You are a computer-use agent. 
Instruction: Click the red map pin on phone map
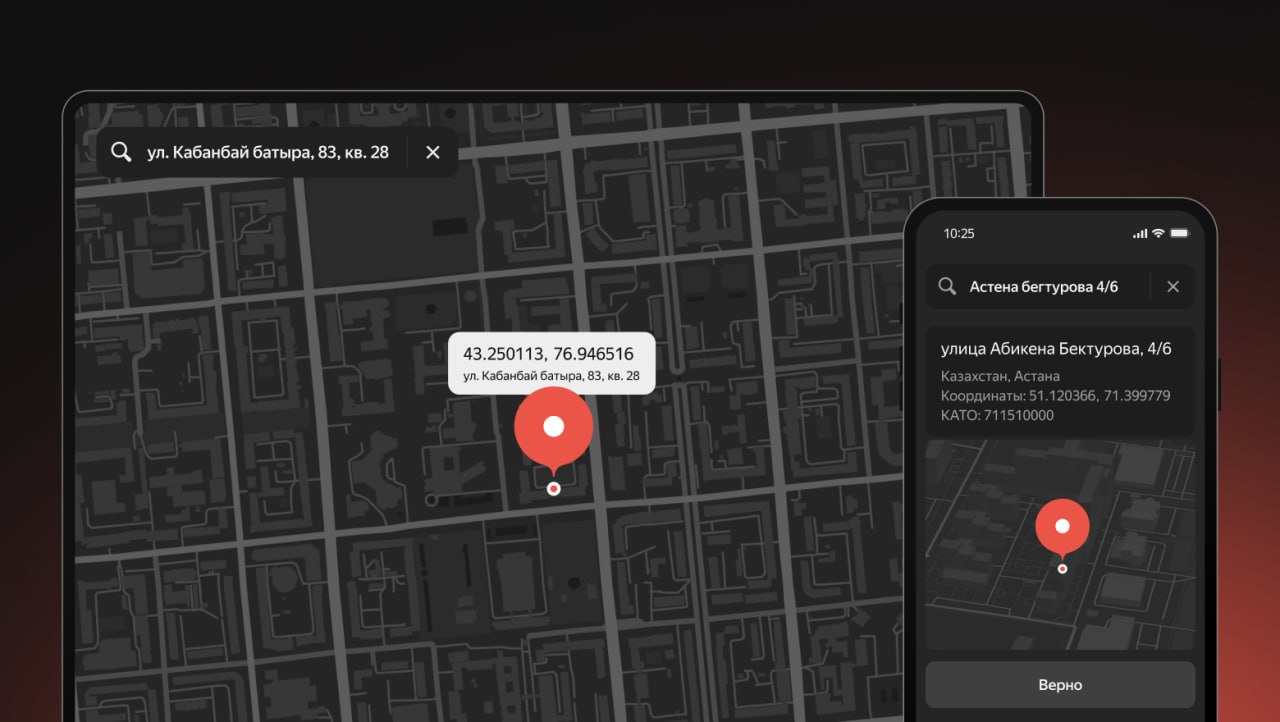click(x=1062, y=529)
